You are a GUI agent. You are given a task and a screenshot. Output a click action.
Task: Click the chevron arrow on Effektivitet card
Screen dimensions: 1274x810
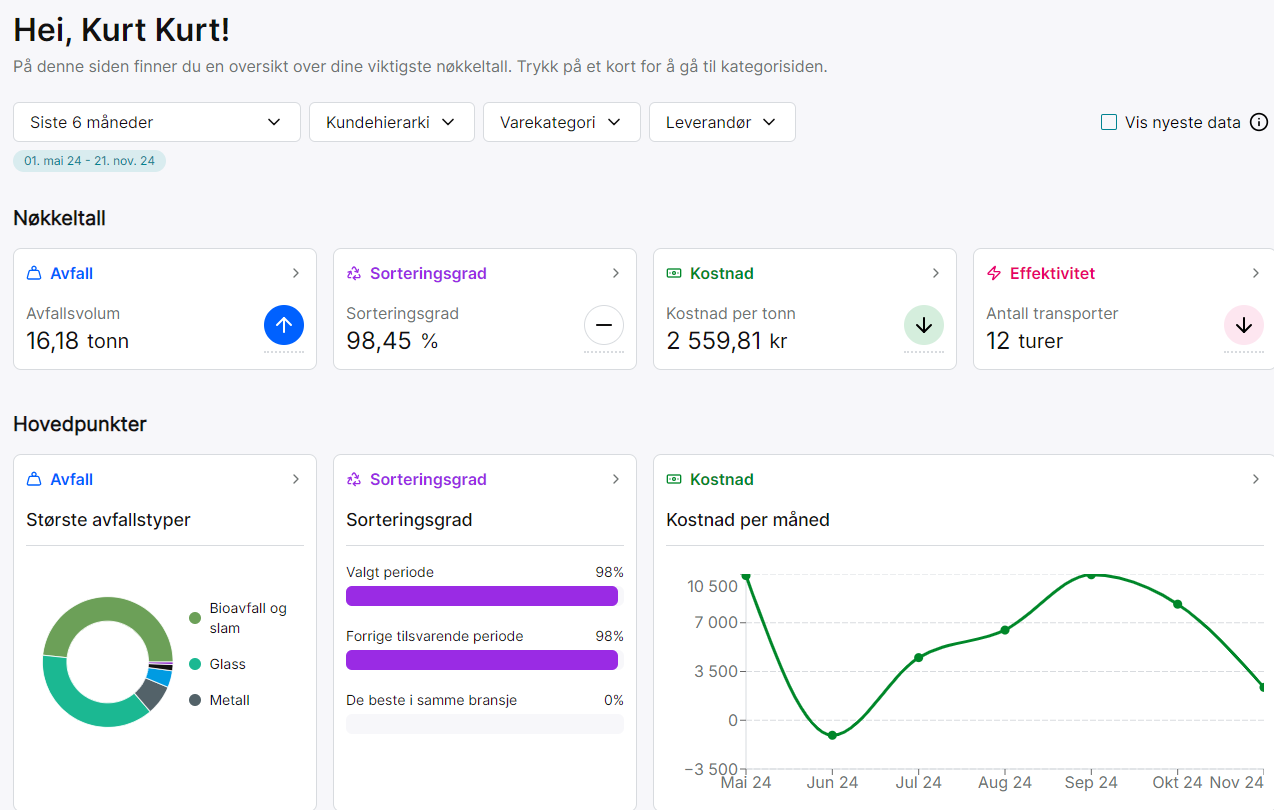tap(1256, 273)
